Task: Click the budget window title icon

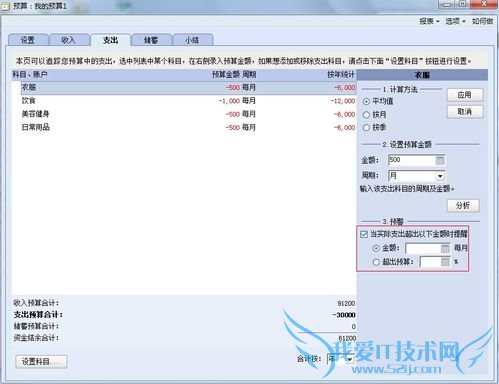Action: (x=6, y=6)
